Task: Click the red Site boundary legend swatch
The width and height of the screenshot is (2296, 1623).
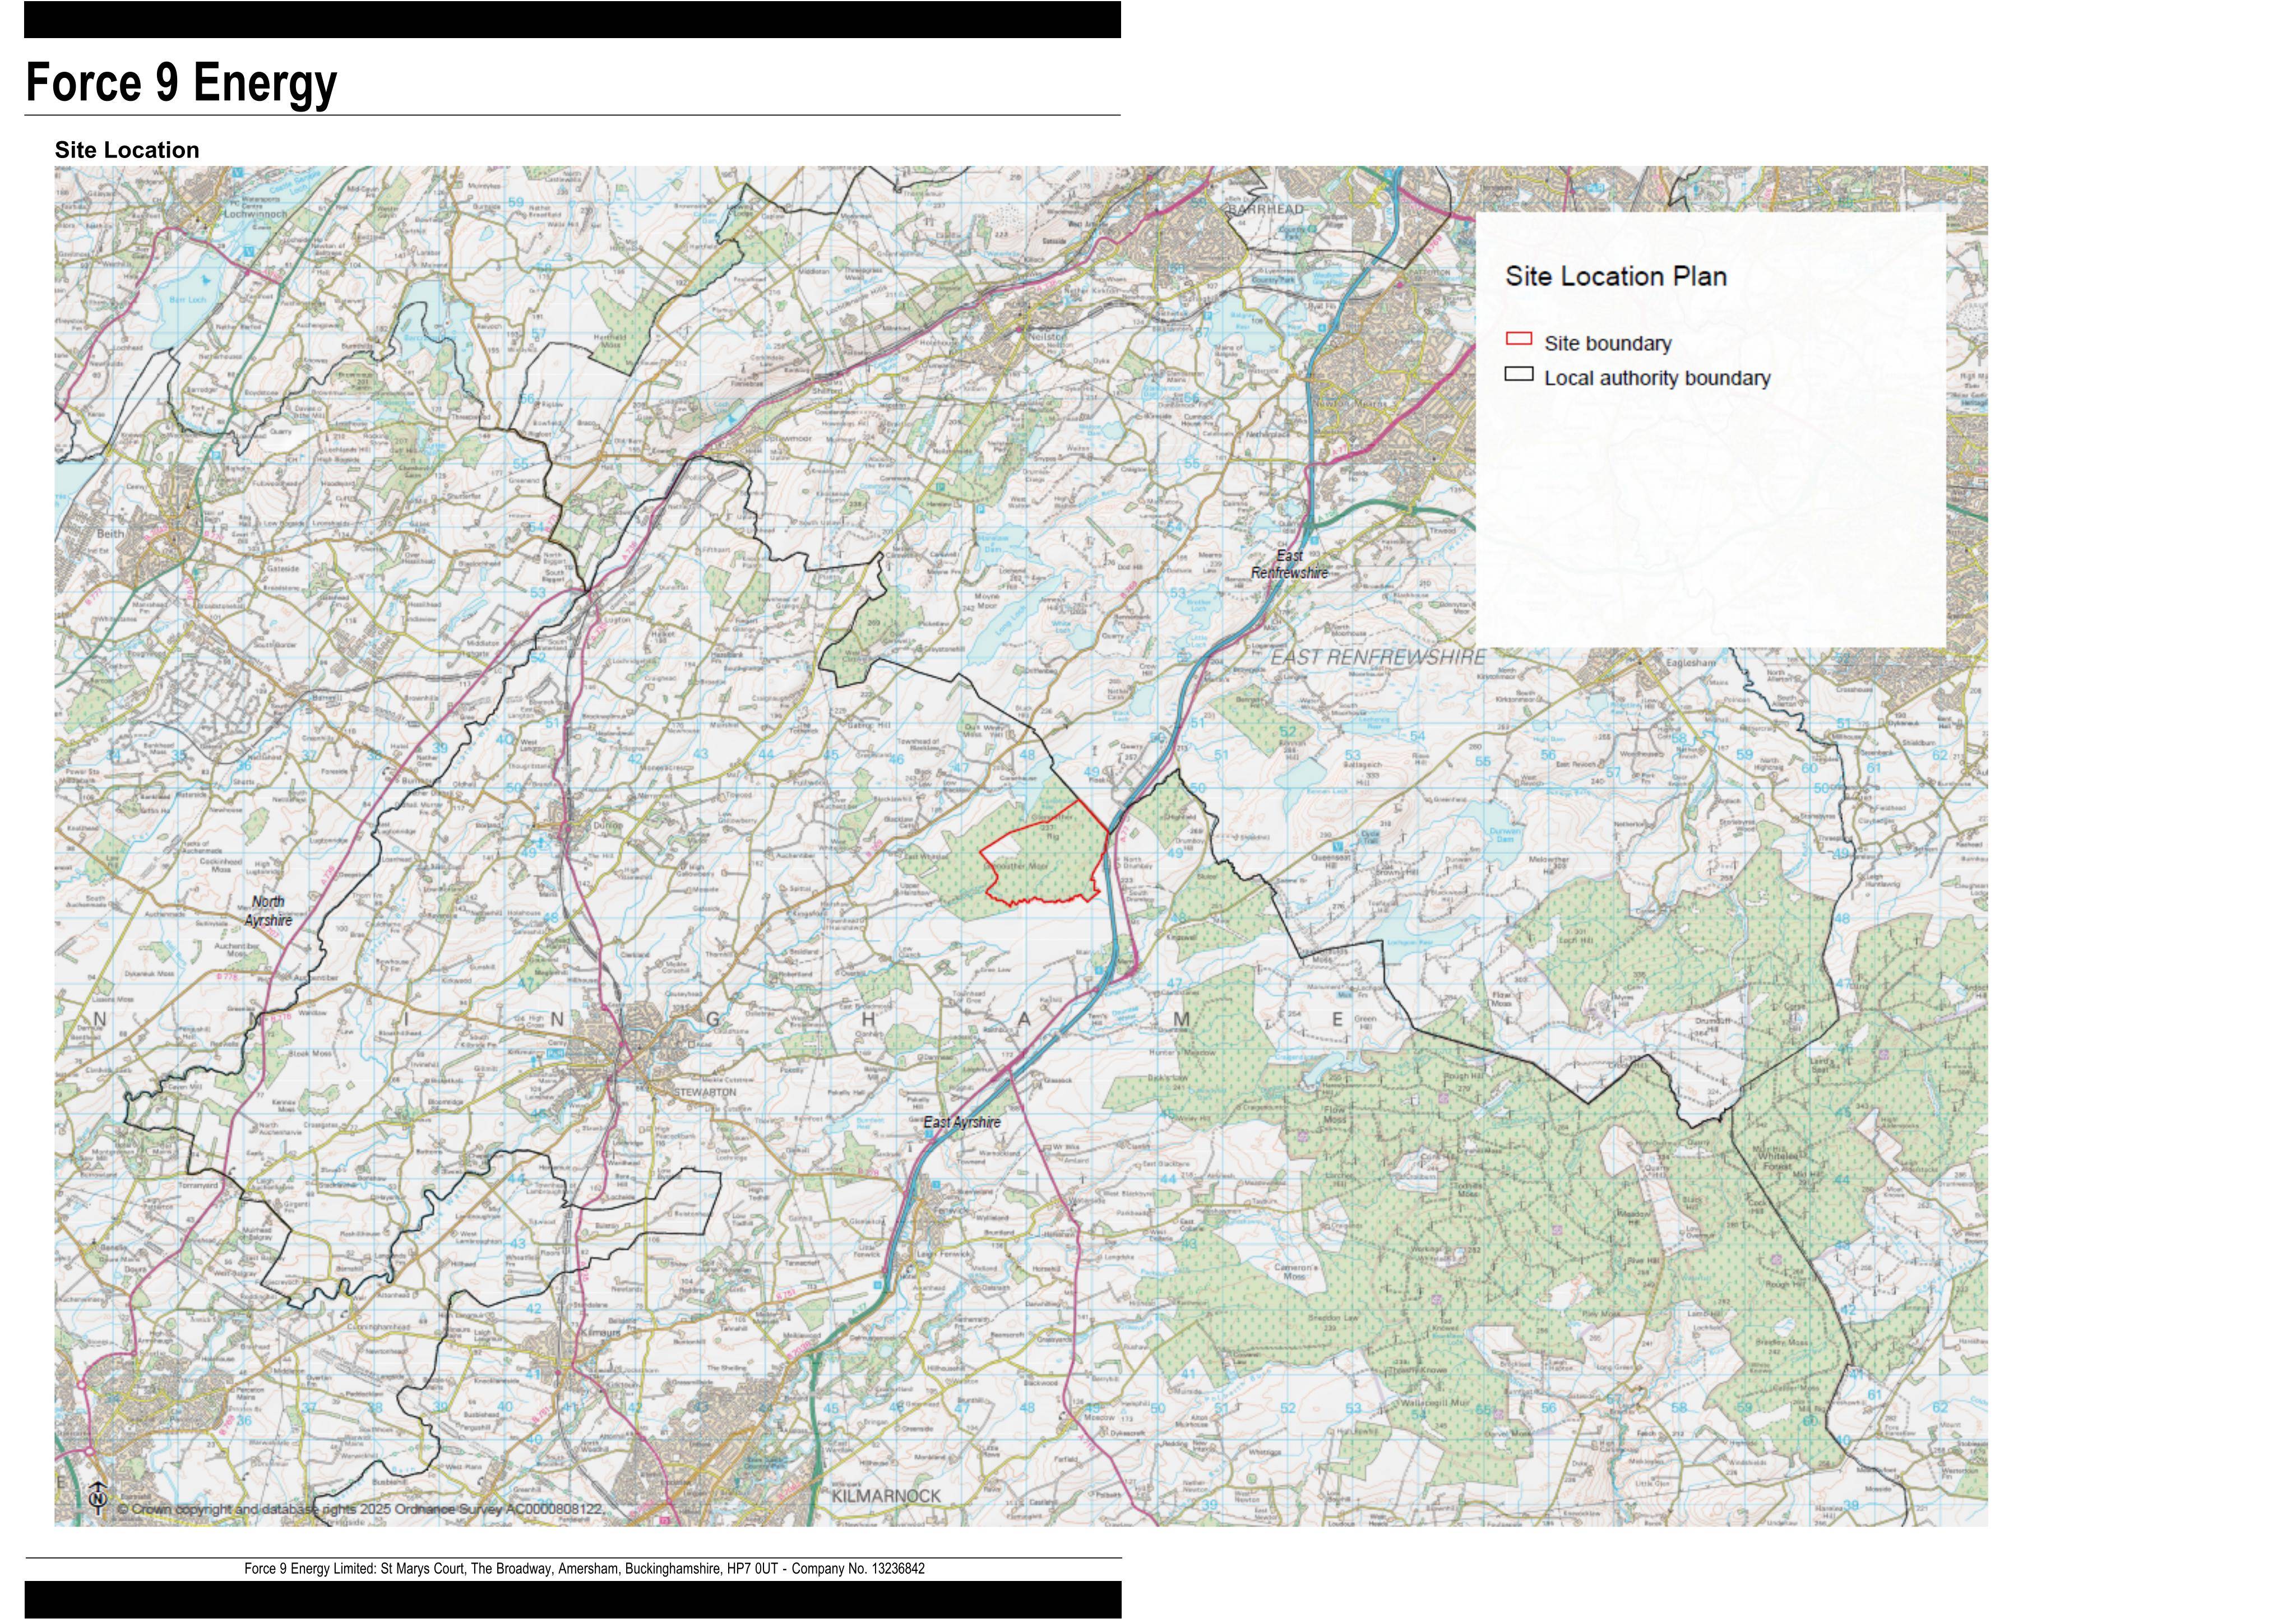Action: pyautogui.click(x=1519, y=339)
